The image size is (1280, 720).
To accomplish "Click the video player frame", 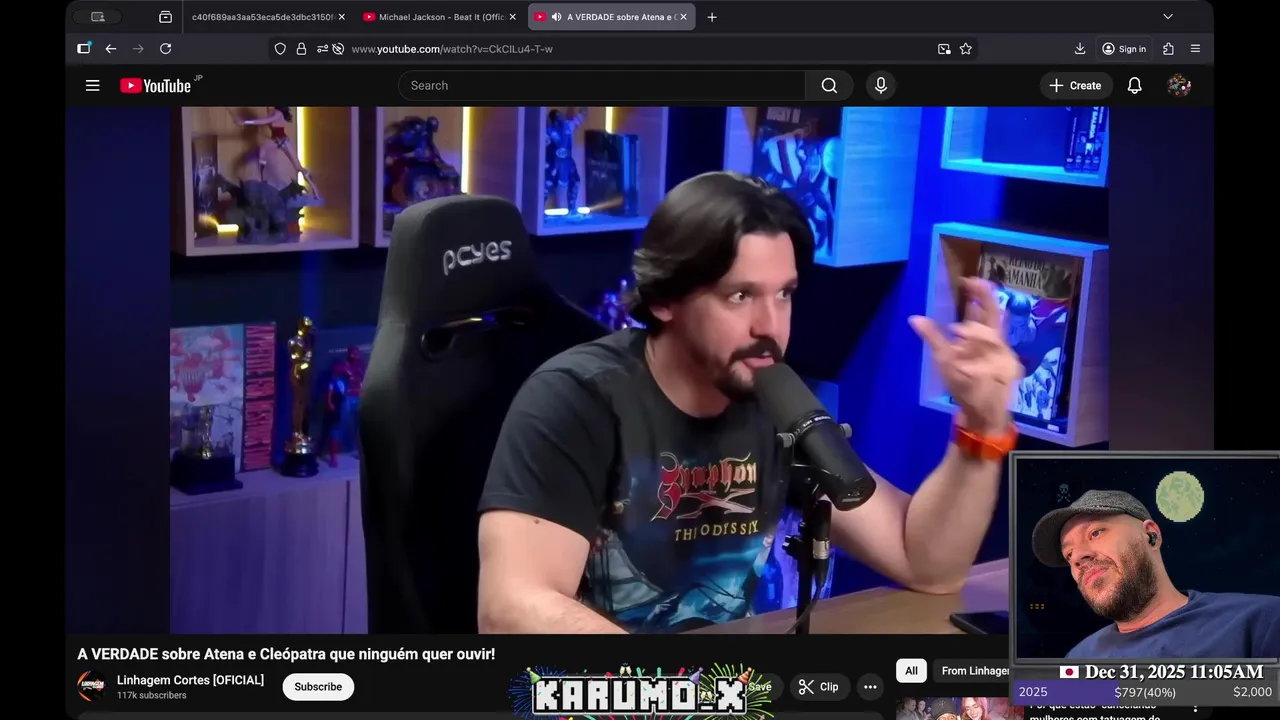I will [639, 370].
